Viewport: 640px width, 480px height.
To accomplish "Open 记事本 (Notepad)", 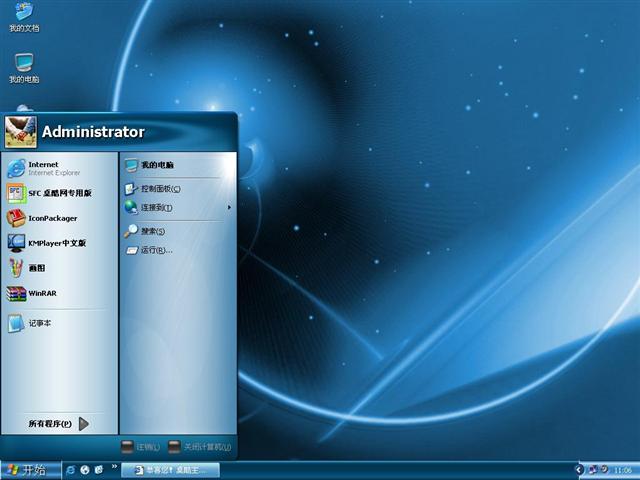I will (38, 323).
